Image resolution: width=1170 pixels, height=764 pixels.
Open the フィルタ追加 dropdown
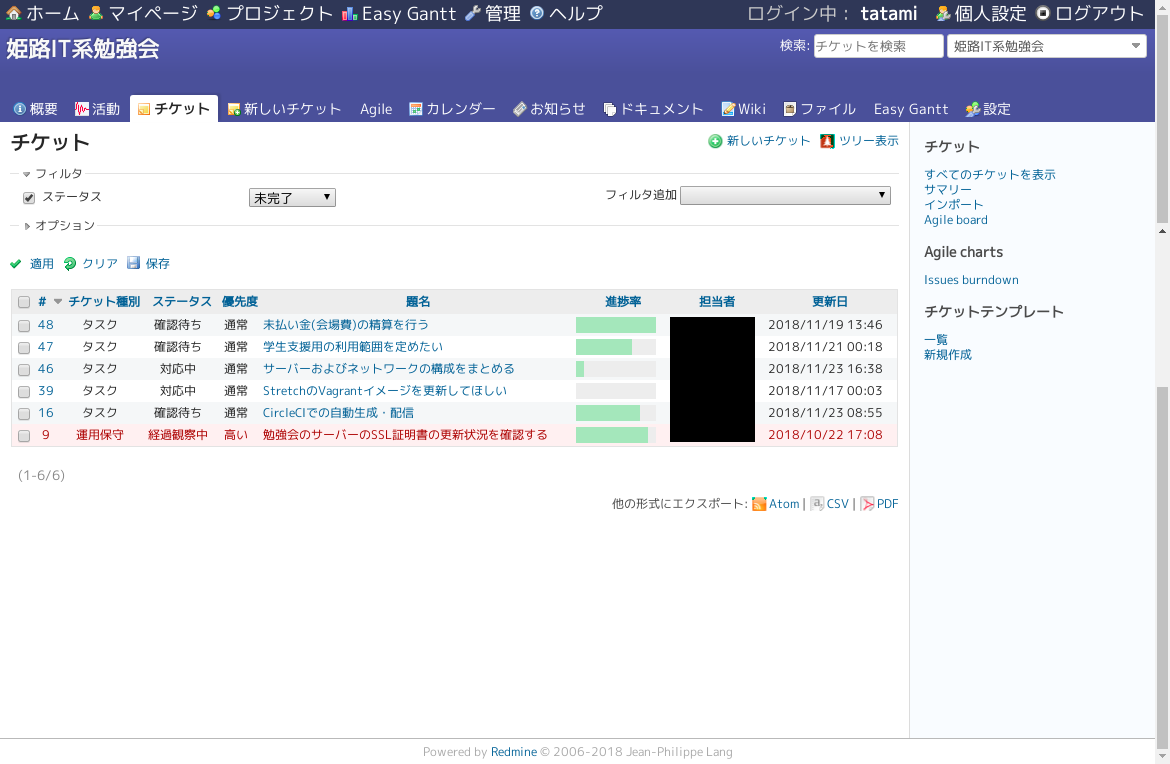[x=785, y=194]
